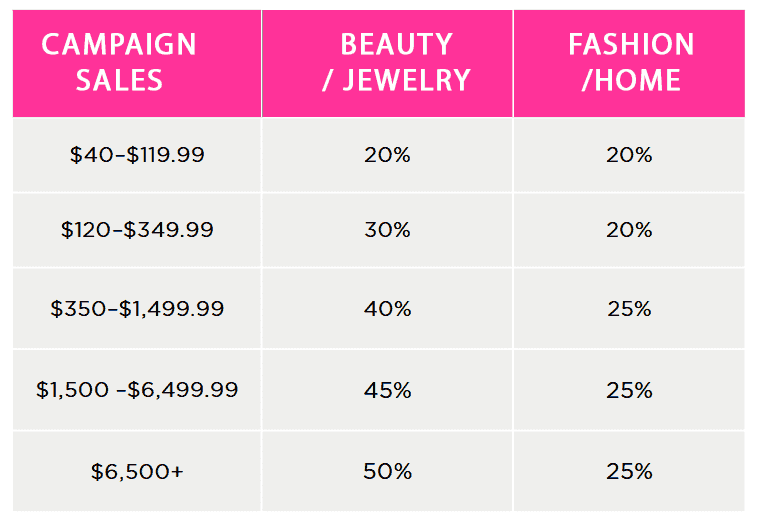Click the word CAMPAIGN in the header

(119, 45)
